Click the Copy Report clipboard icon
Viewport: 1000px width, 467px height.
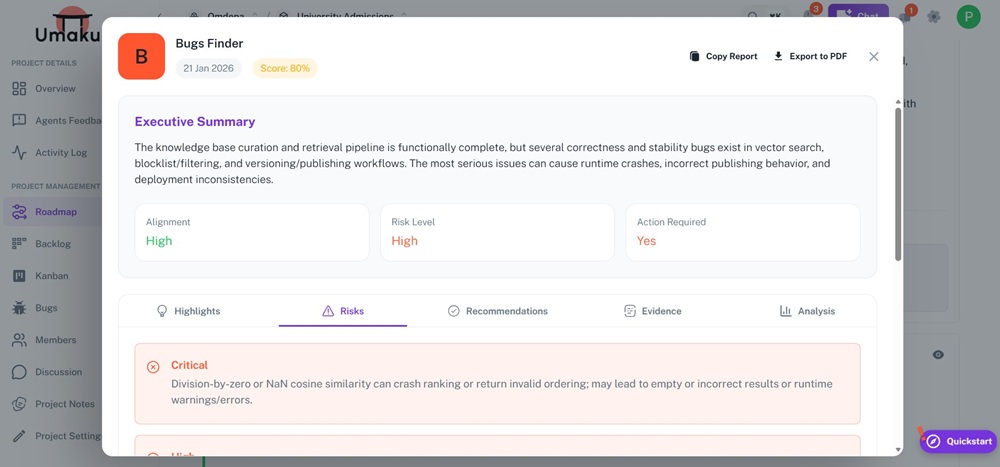coord(695,56)
